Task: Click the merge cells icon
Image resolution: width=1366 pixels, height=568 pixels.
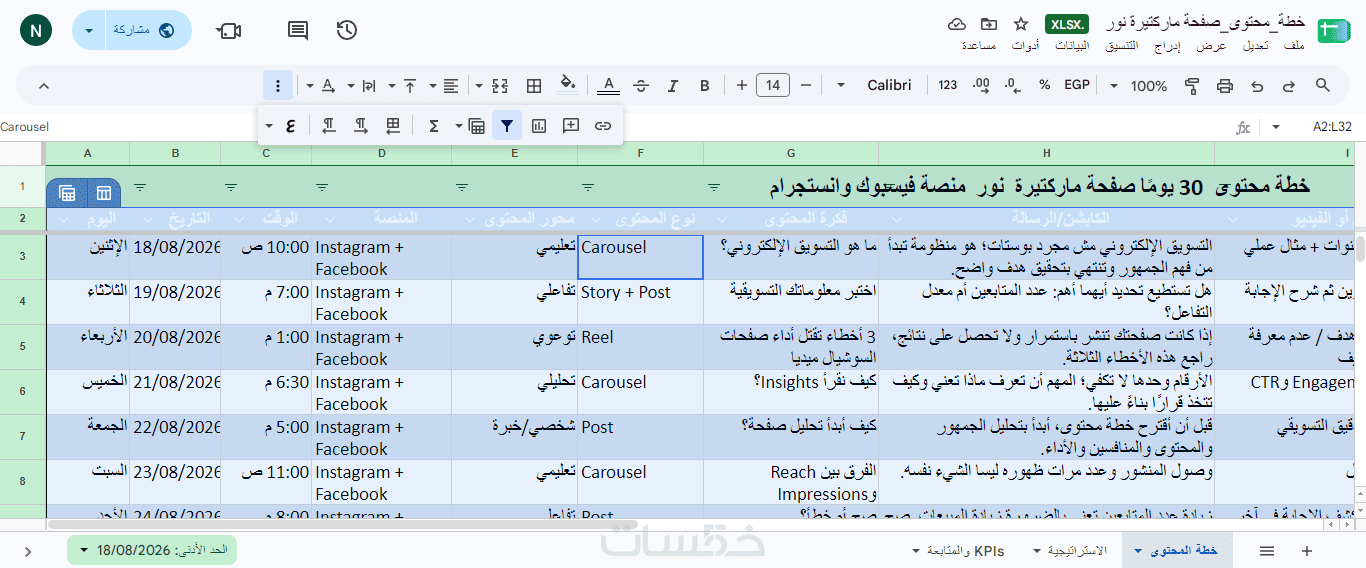Action: click(x=501, y=86)
